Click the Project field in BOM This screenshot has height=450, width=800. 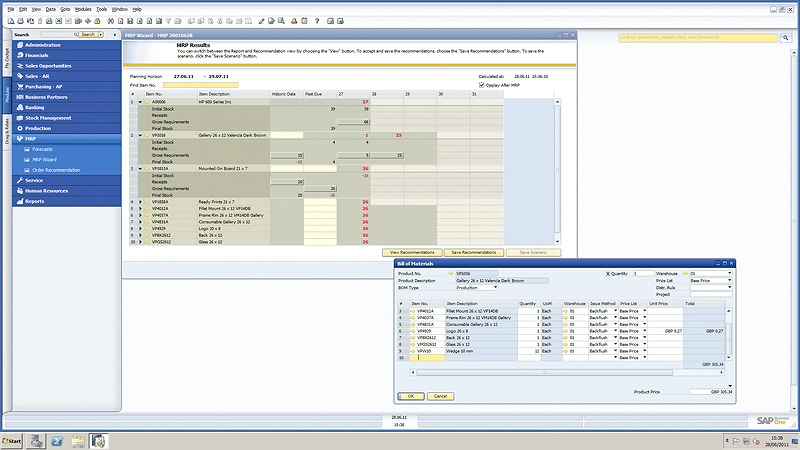click(x=711, y=294)
